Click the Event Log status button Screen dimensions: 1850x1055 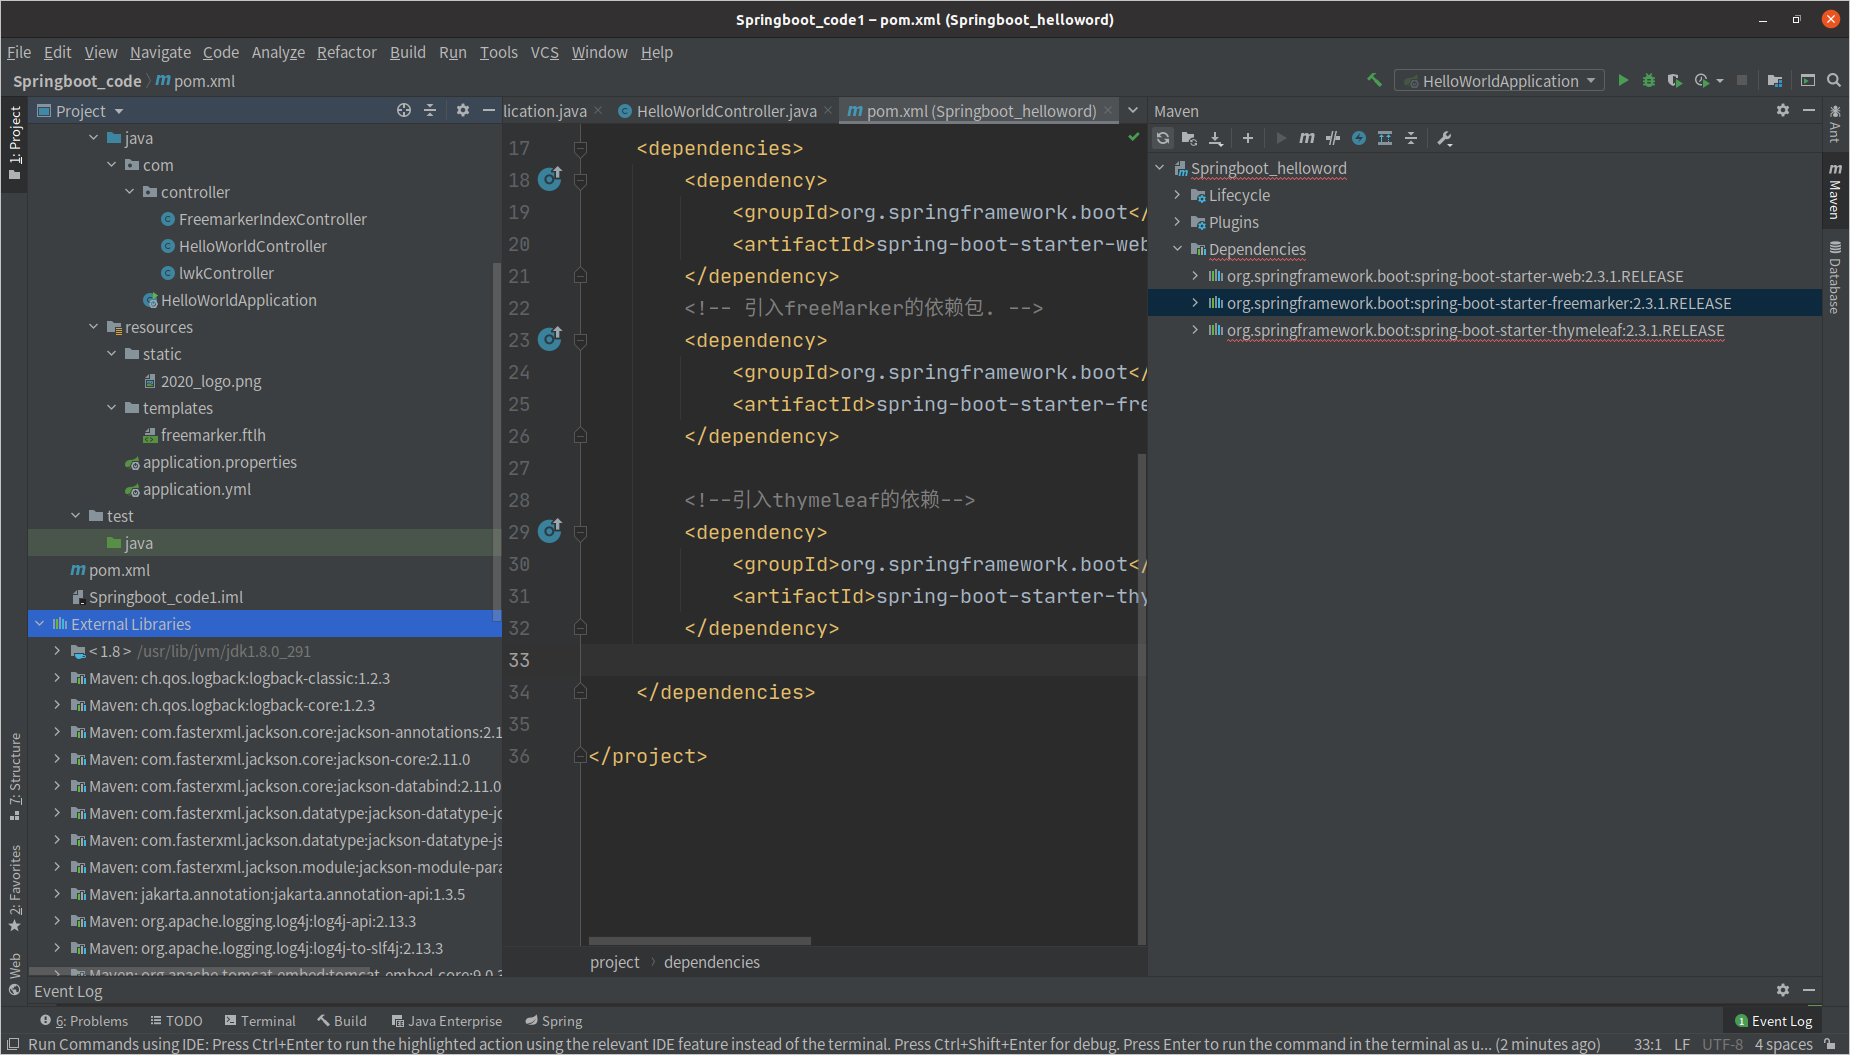[x=1773, y=1021]
